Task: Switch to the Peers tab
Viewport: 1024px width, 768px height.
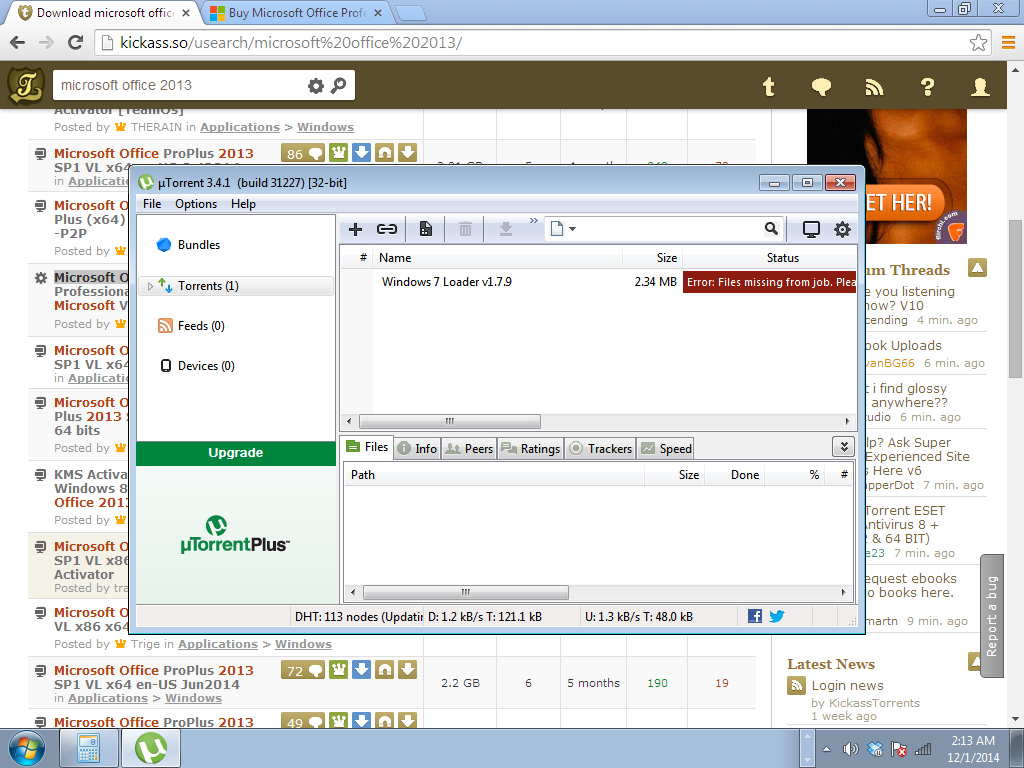Action: 469,449
